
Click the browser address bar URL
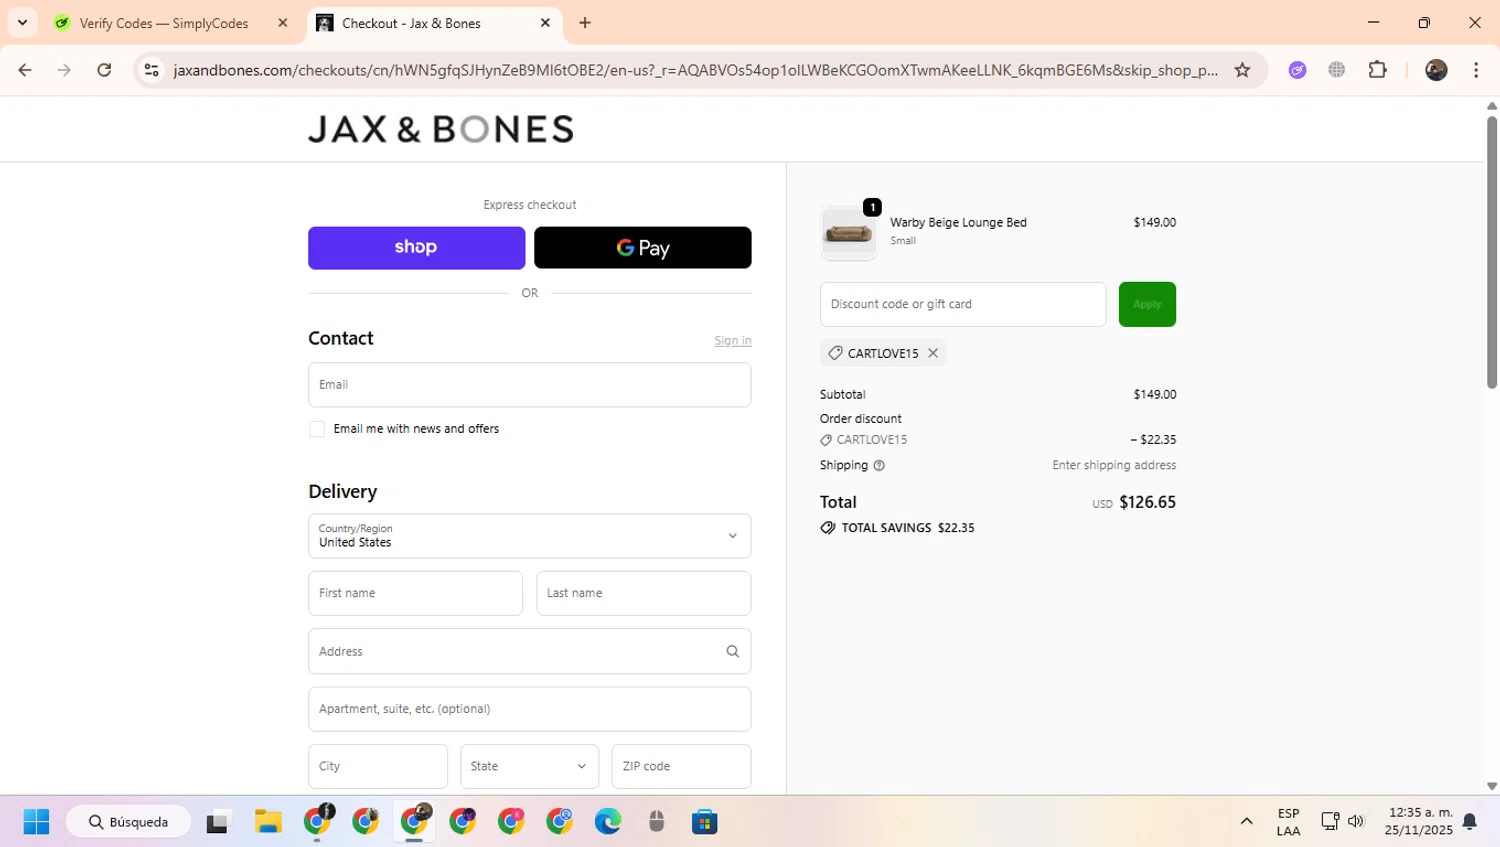pyautogui.click(x=695, y=70)
